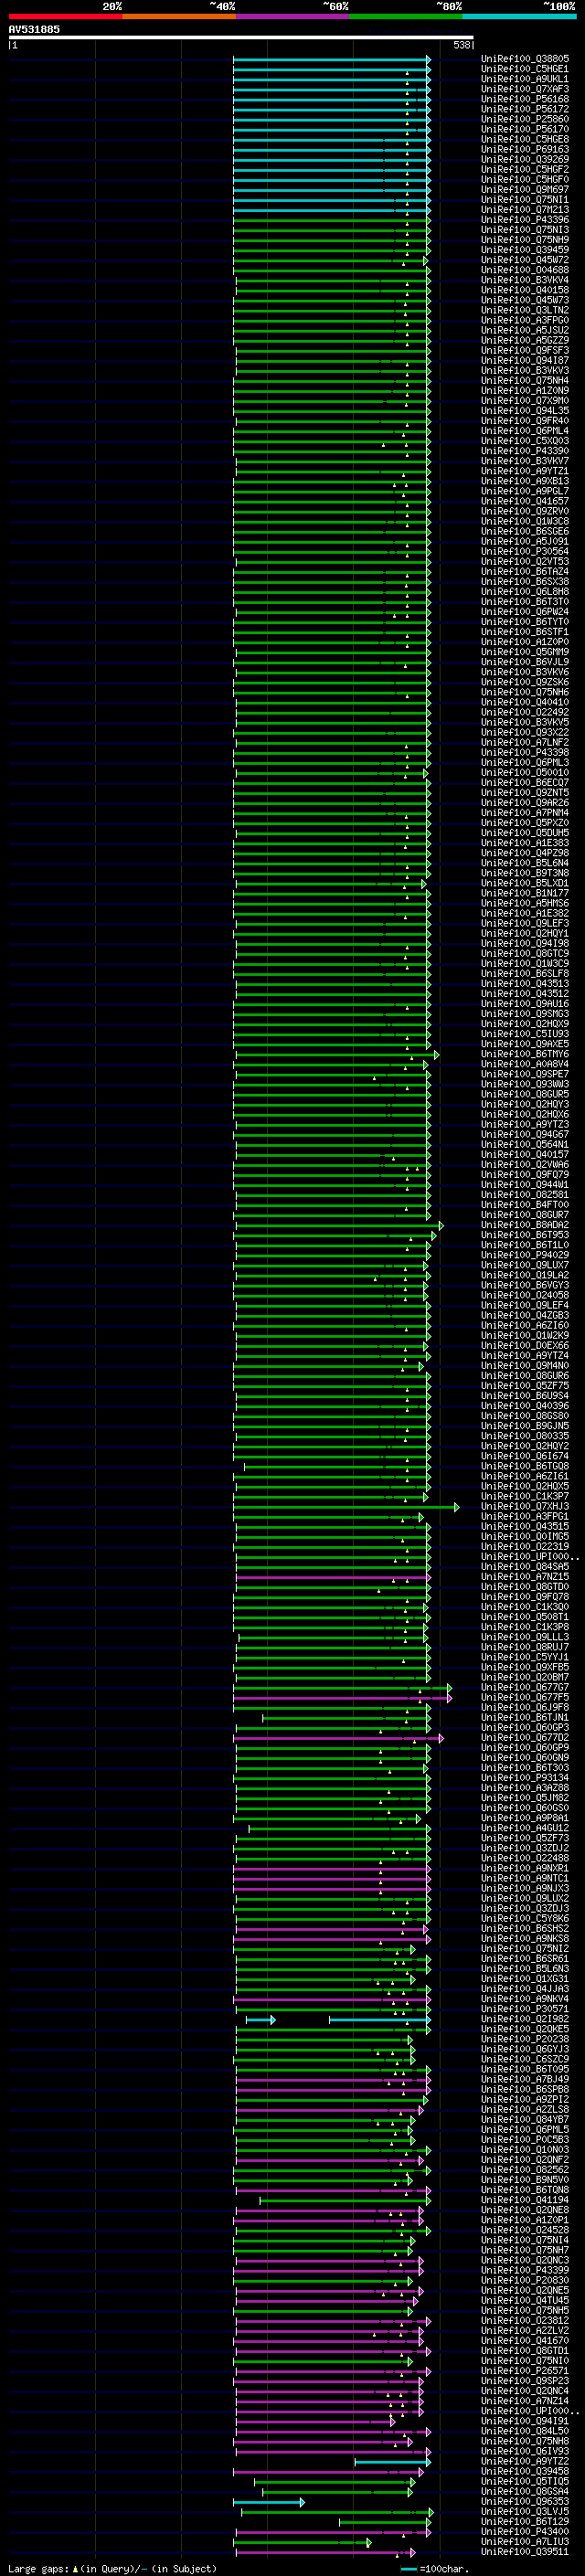Open hit UniRef100_C1K3P7

525,1497
